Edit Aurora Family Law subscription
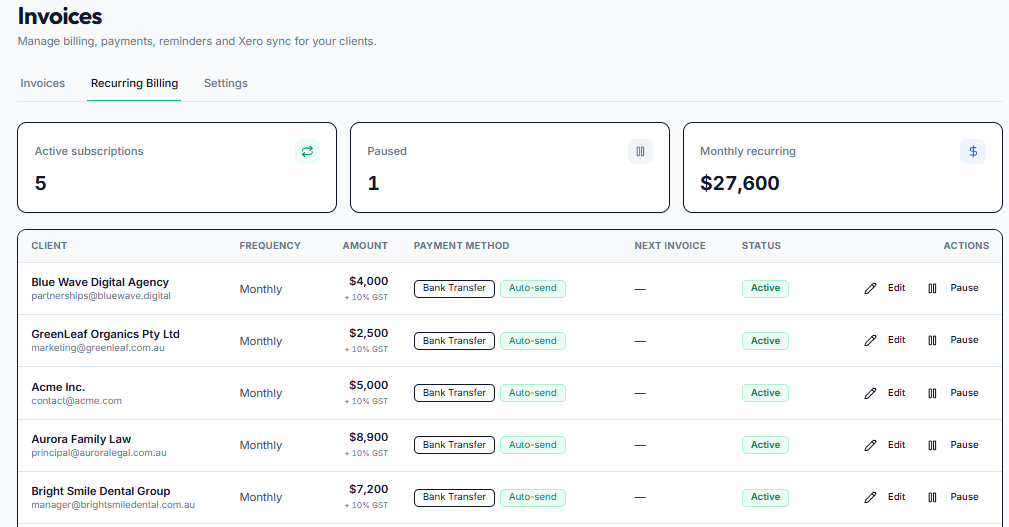The height and width of the screenshot is (527, 1009). pyautogui.click(x=885, y=445)
